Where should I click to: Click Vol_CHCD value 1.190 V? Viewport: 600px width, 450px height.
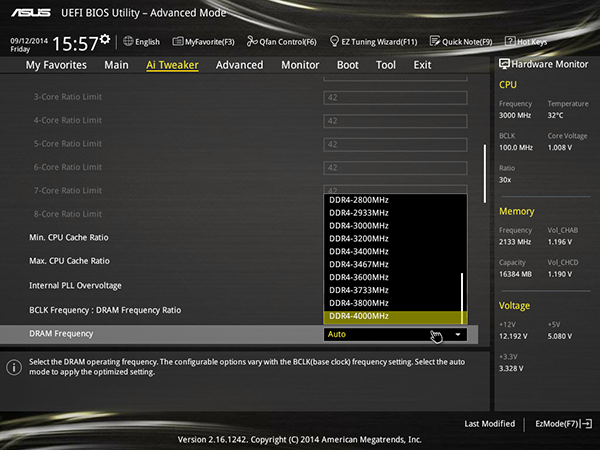[x=560, y=274]
